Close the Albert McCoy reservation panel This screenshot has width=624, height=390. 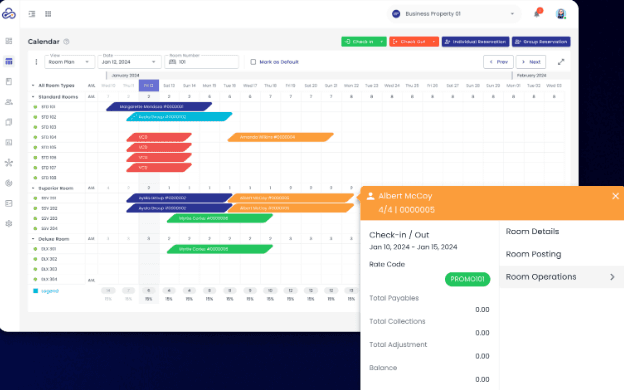615,196
